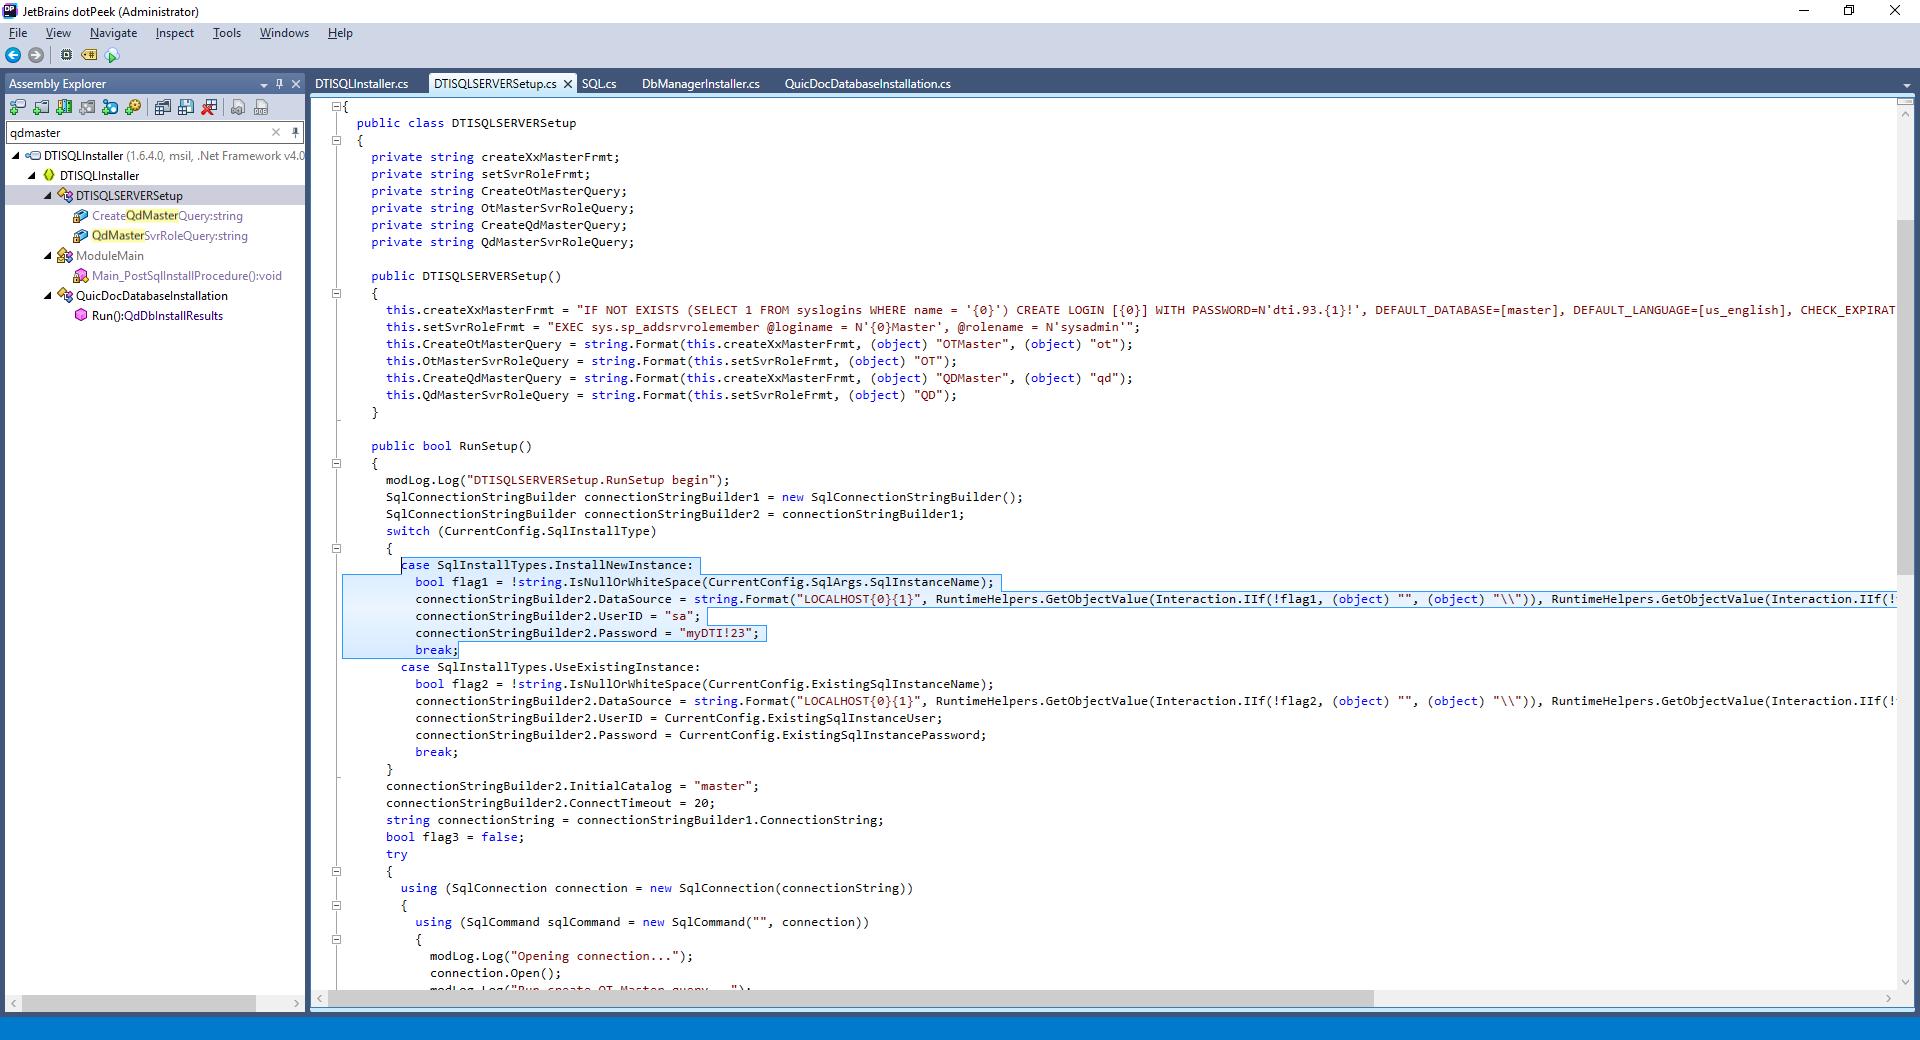
Task: Click the cloud play icon in toolbar
Action: (x=112, y=55)
